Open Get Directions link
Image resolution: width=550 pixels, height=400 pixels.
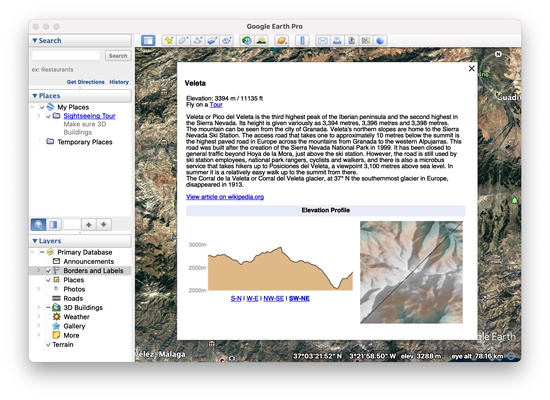tap(86, 82)
